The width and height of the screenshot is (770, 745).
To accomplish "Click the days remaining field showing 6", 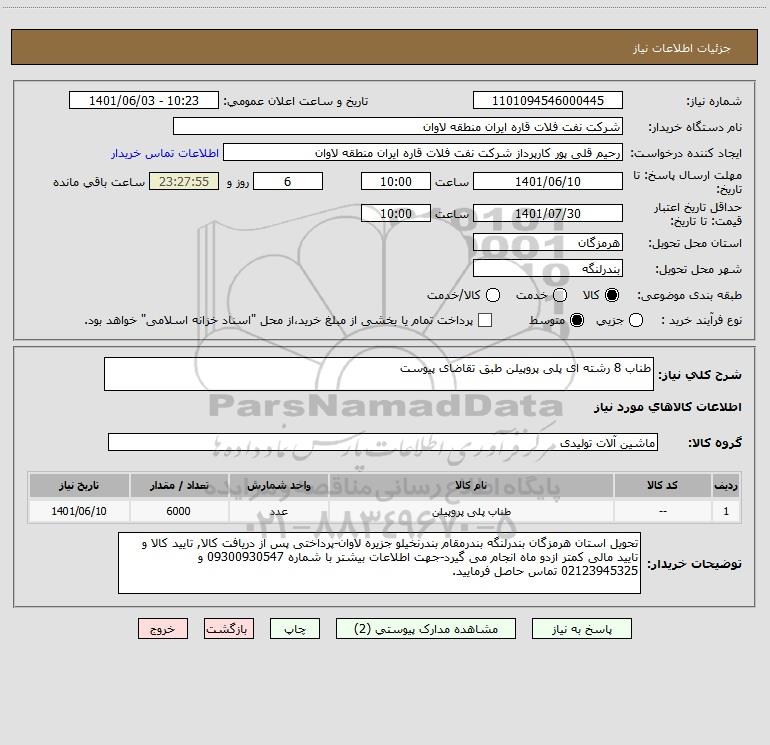I will [x=288, y=182].
